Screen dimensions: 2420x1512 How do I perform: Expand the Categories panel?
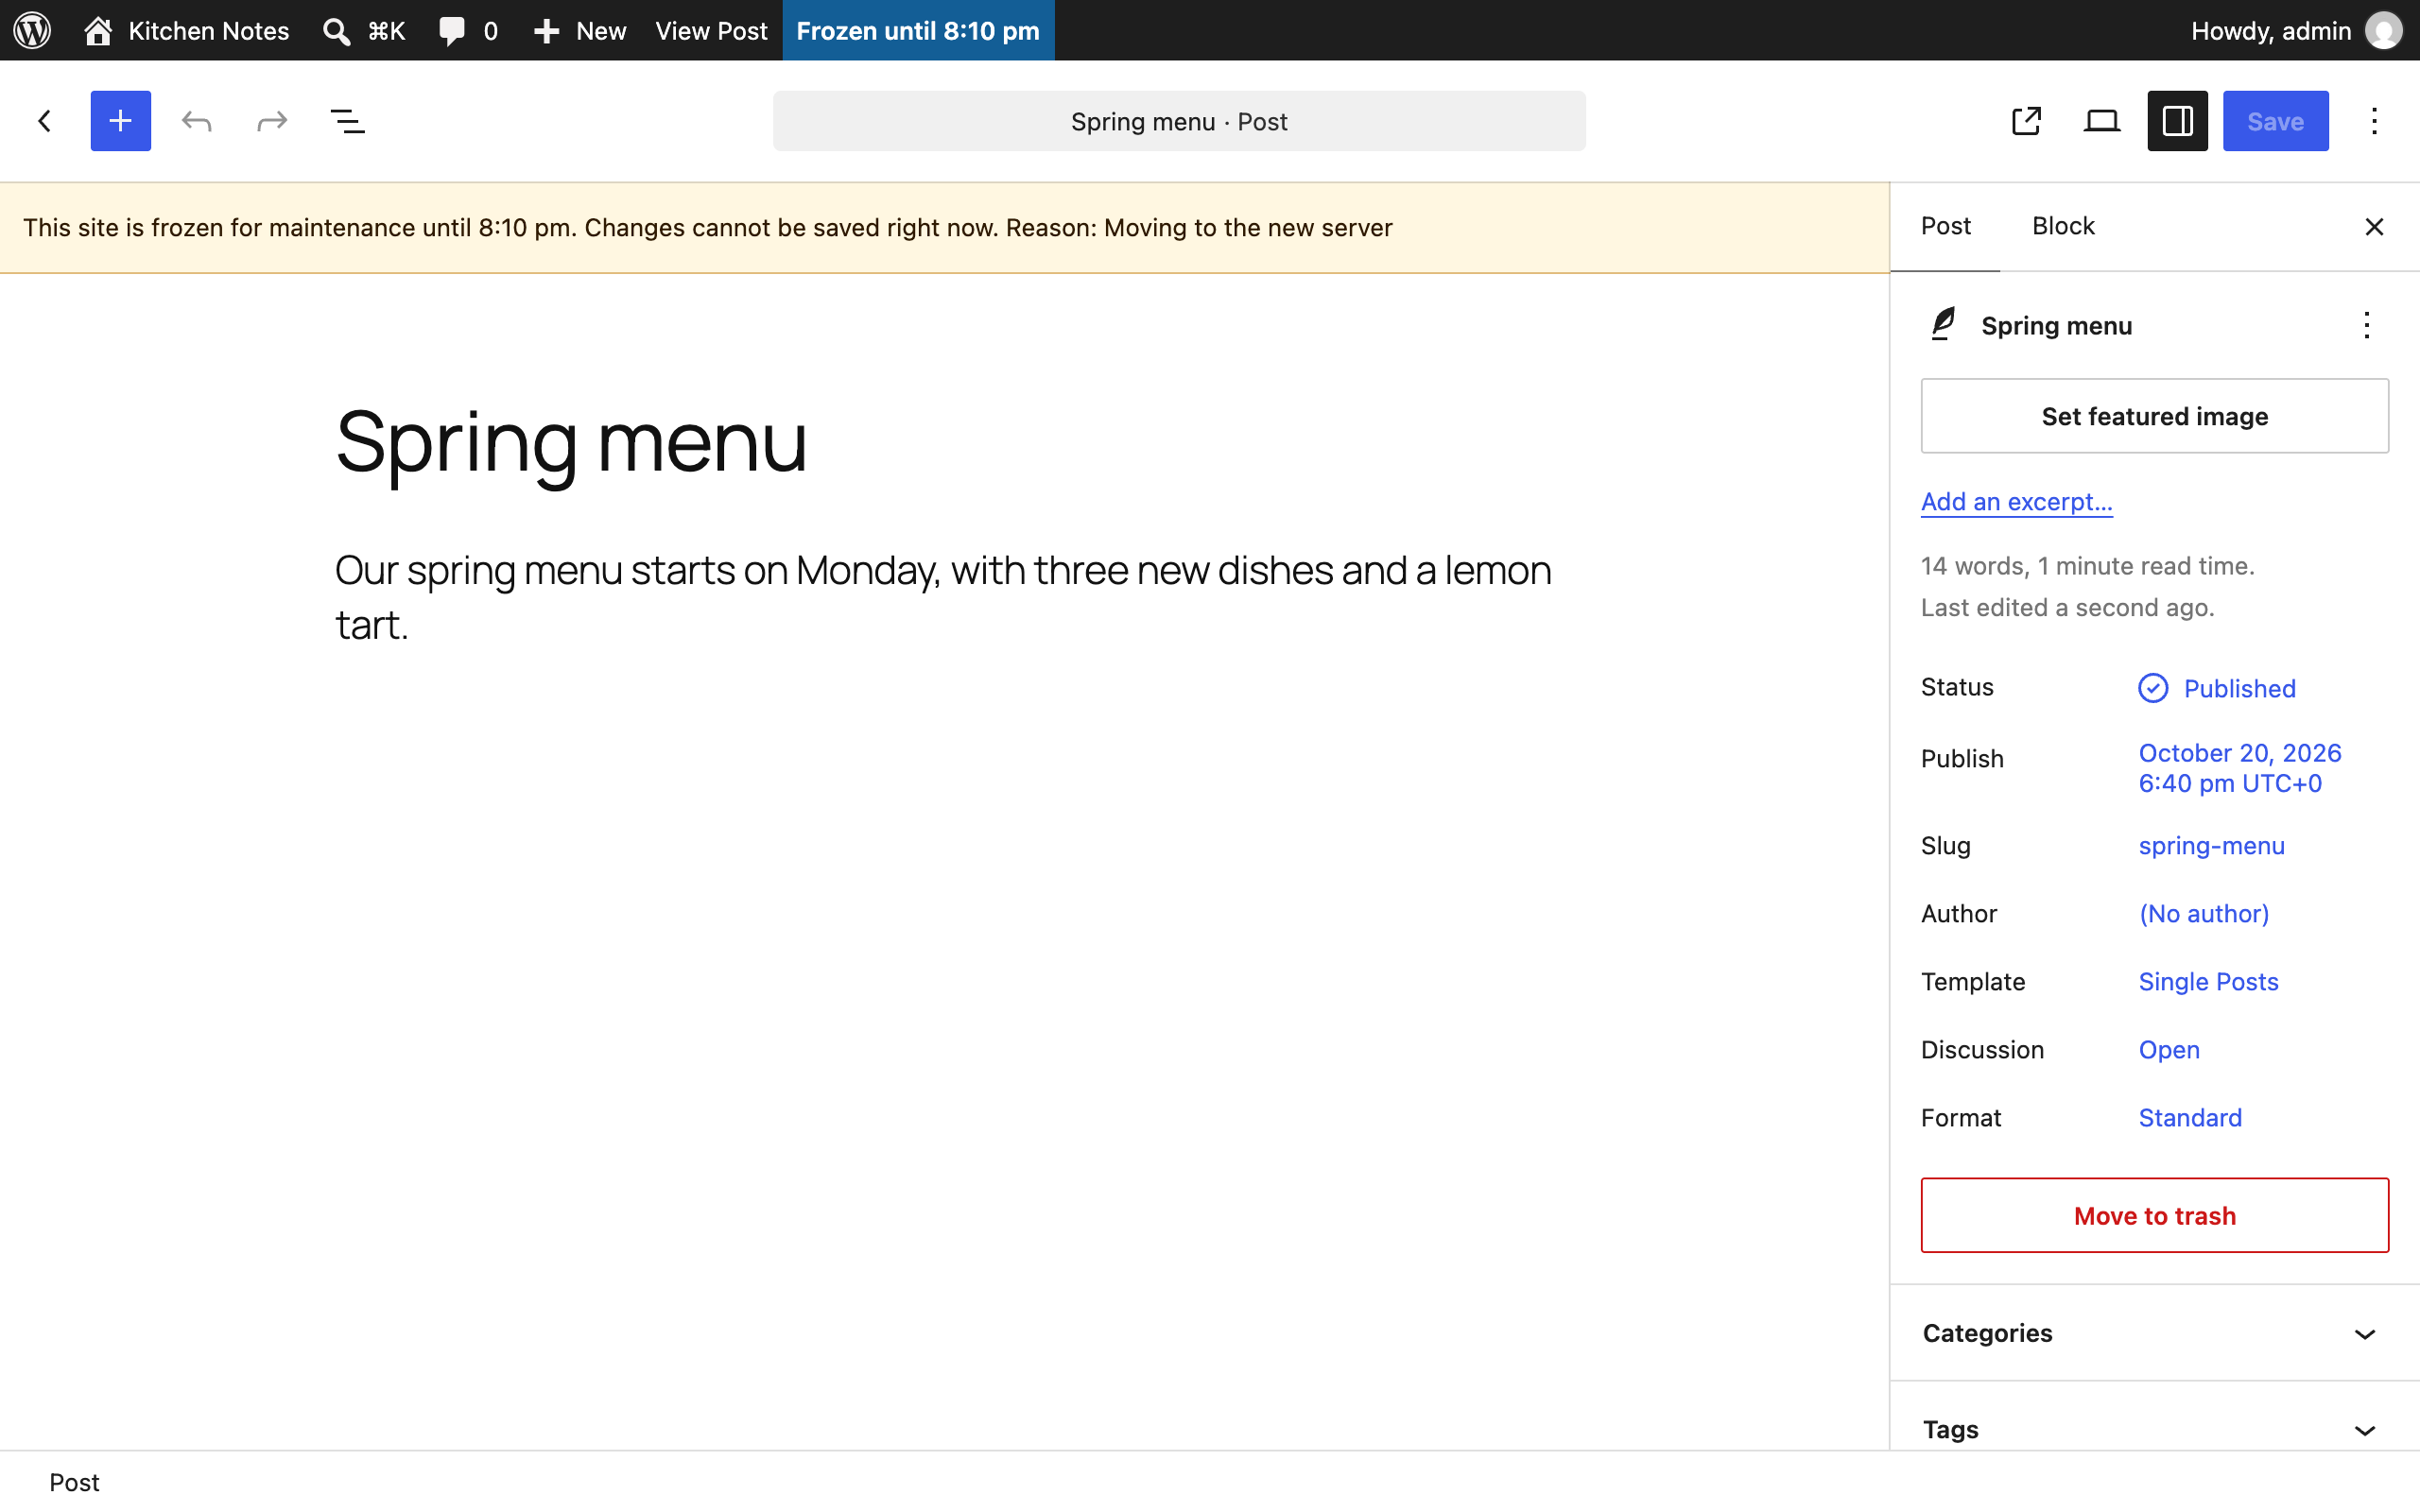tap(2154, 1333)
